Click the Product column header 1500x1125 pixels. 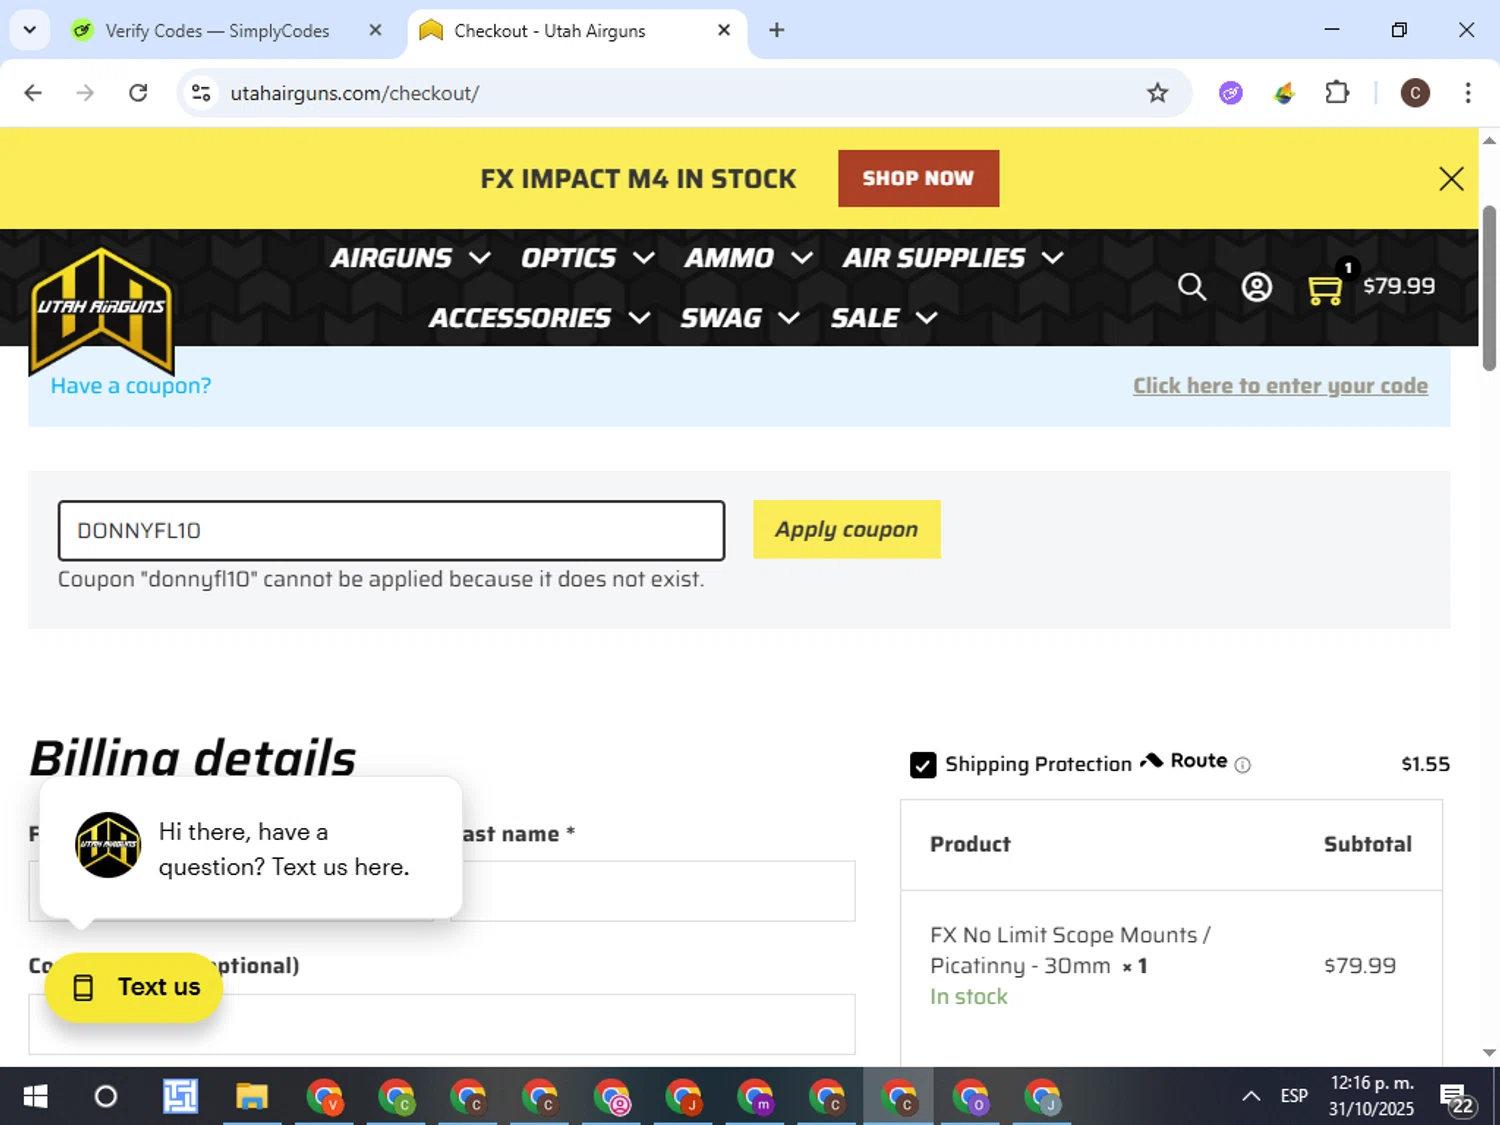point(970,844)
